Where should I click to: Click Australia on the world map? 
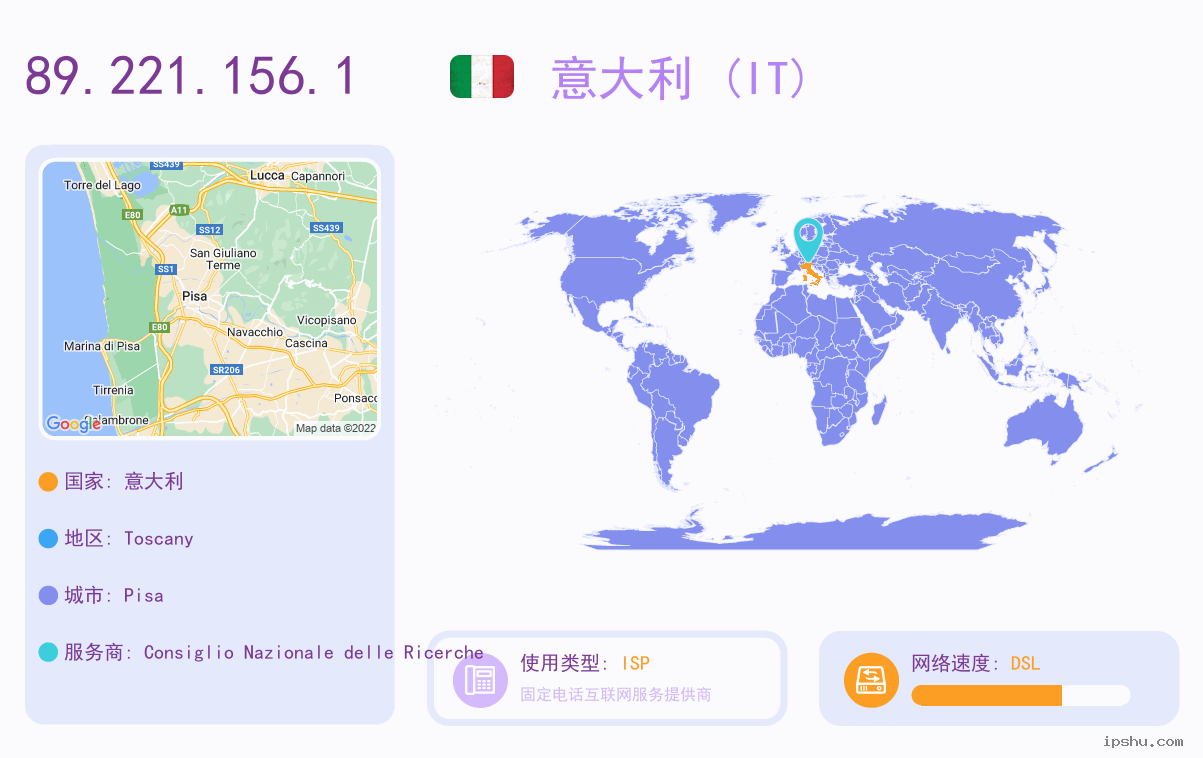pos(1043,430)
